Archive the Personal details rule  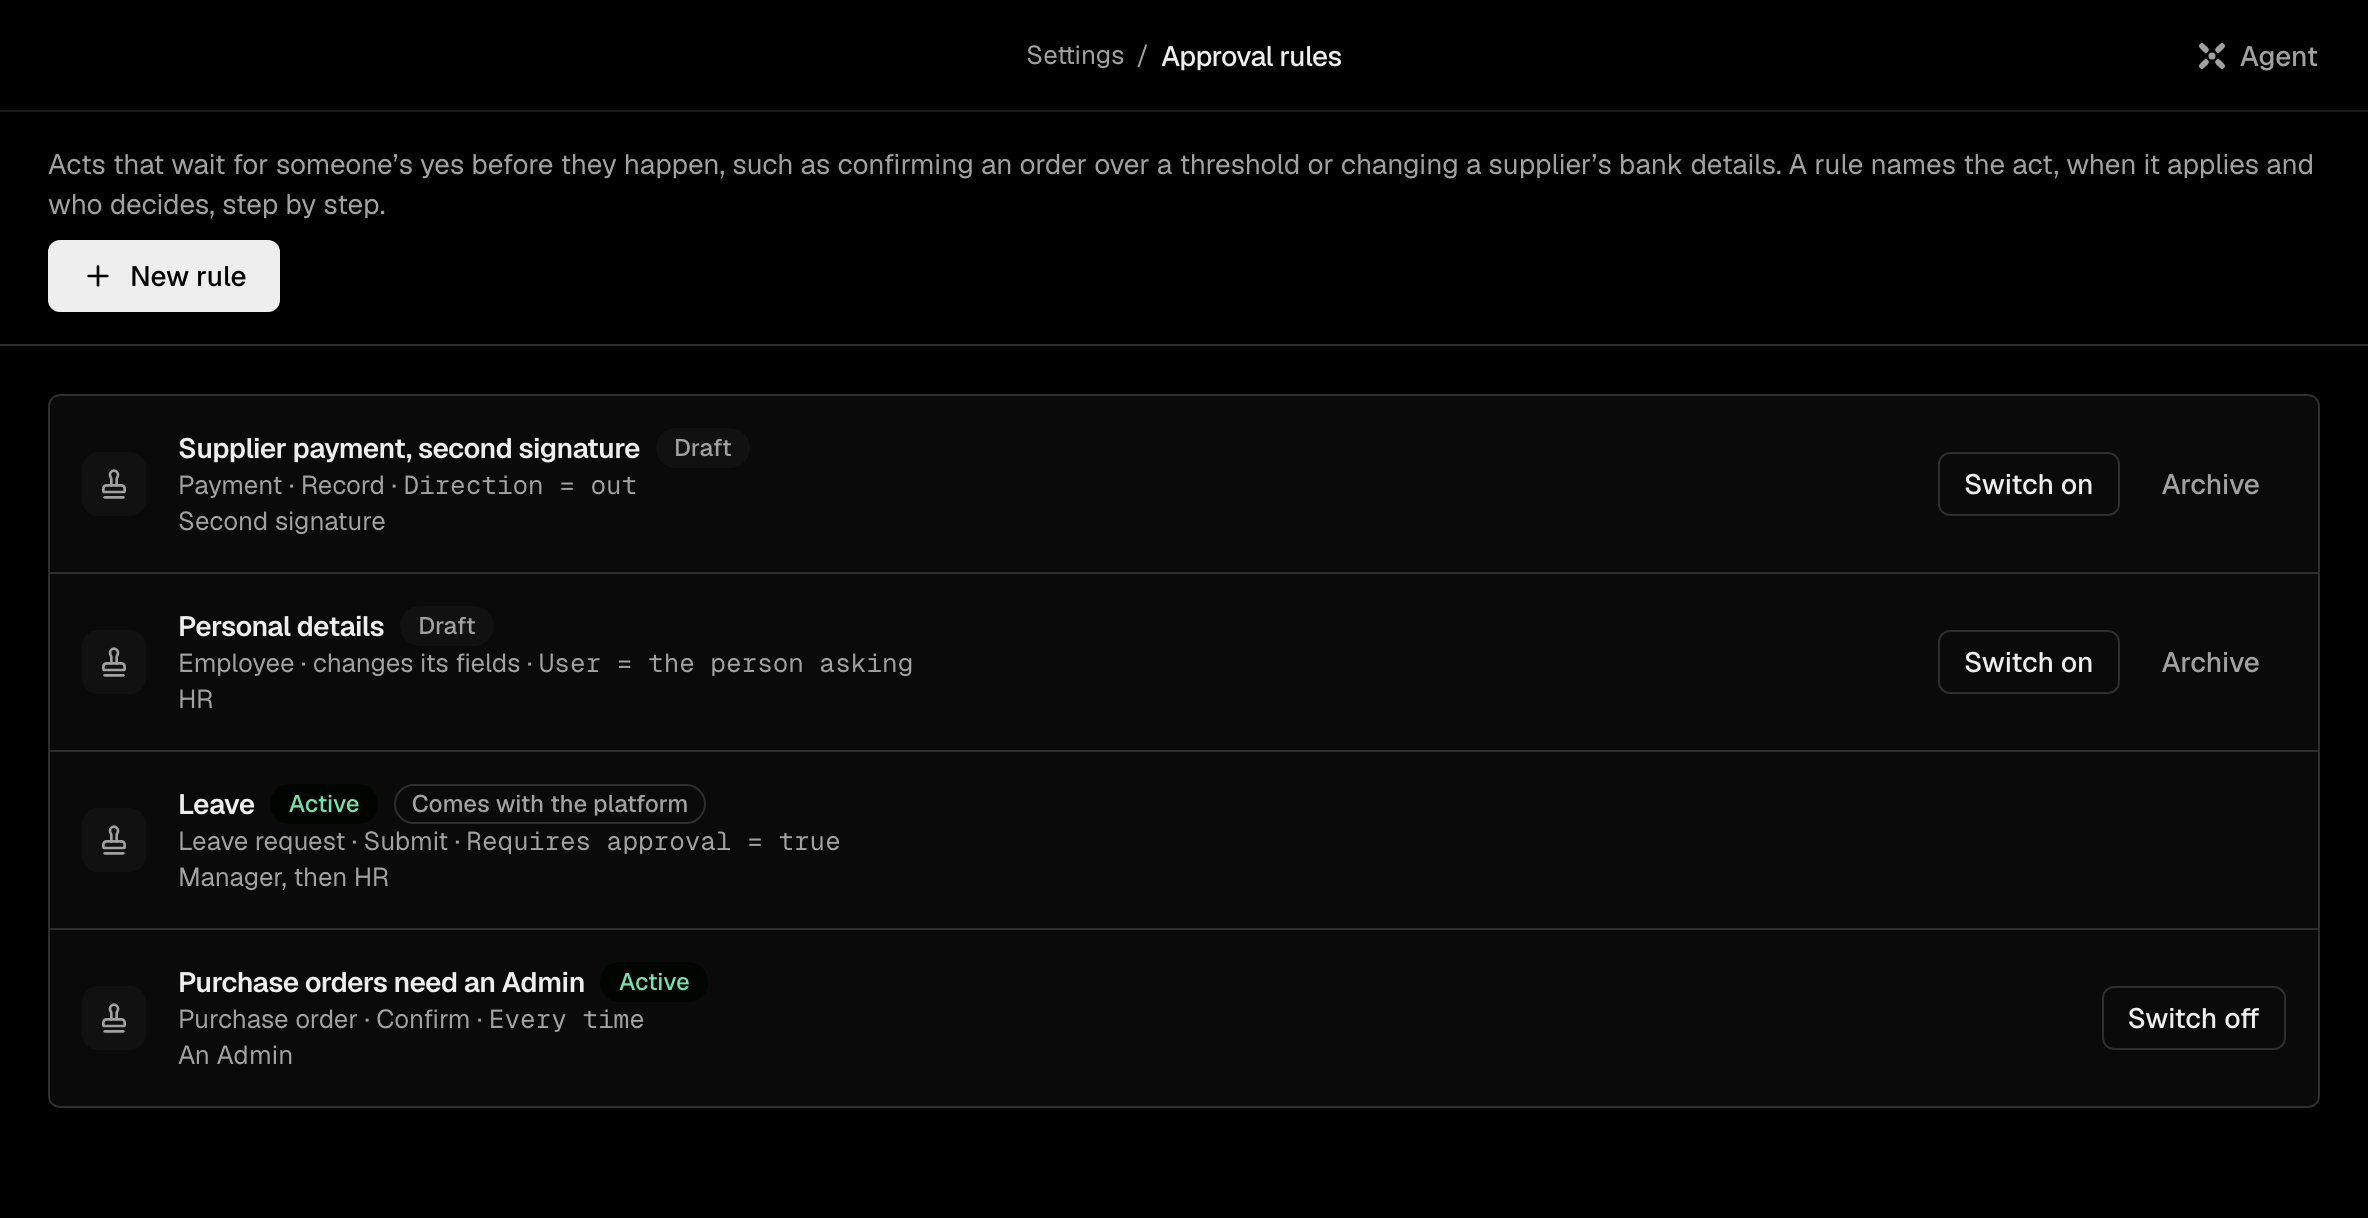point(2210,662)
